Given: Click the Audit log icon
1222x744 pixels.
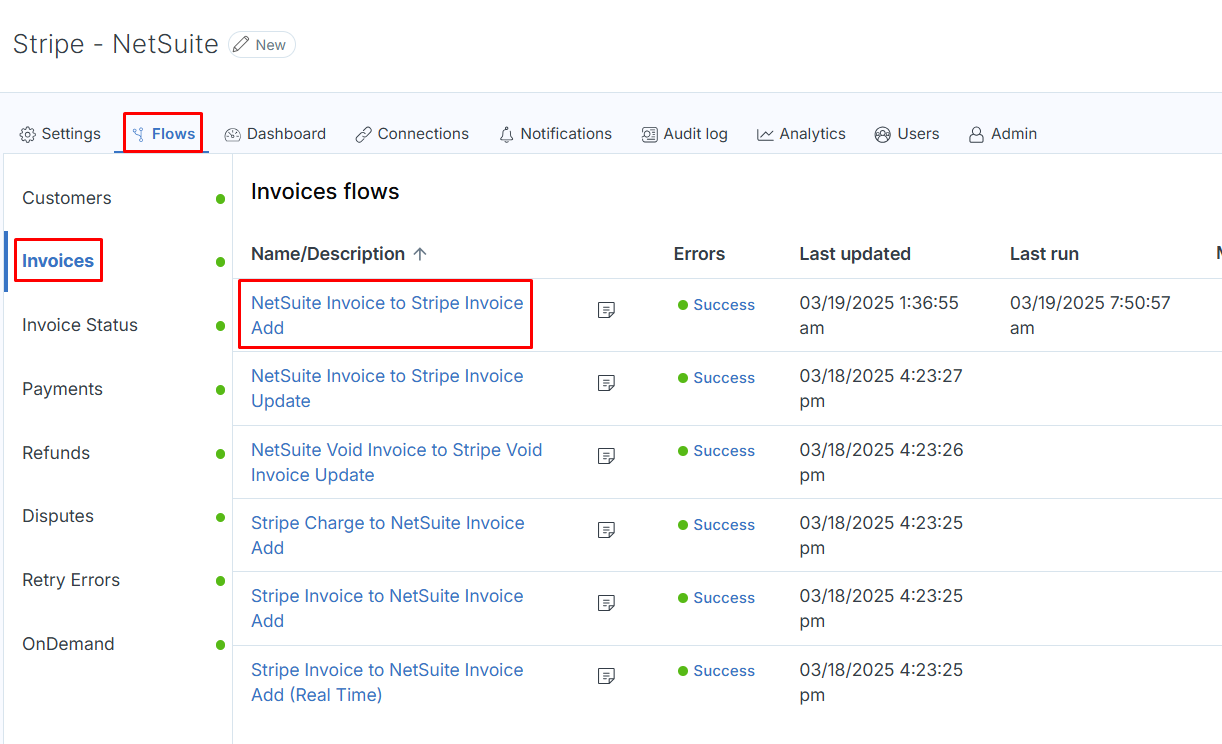Looking at the screenshot, I should tap(650, 134).
